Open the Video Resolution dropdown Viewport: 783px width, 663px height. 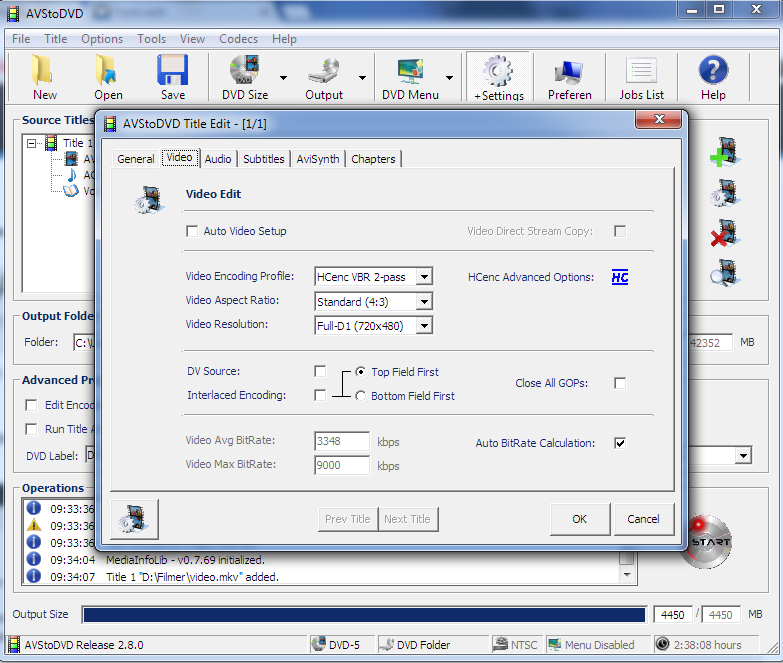[424, 326]
